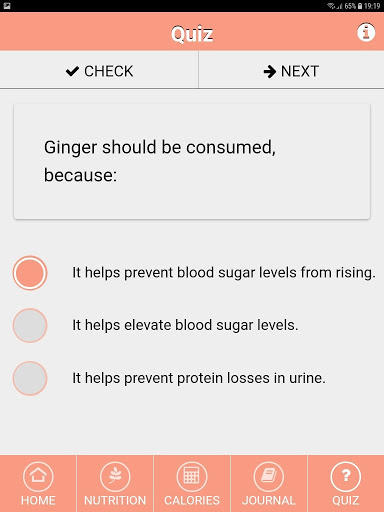This screenshot has height=512, width=384.
Task: Click the checkmark icon beside CHECK
Action: coord(72,71)
